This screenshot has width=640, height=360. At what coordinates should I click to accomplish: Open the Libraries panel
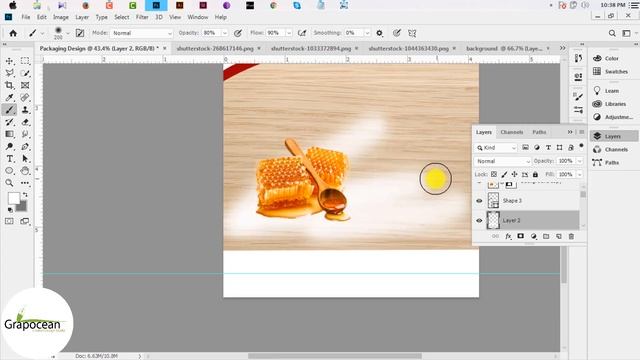[610, 104]
